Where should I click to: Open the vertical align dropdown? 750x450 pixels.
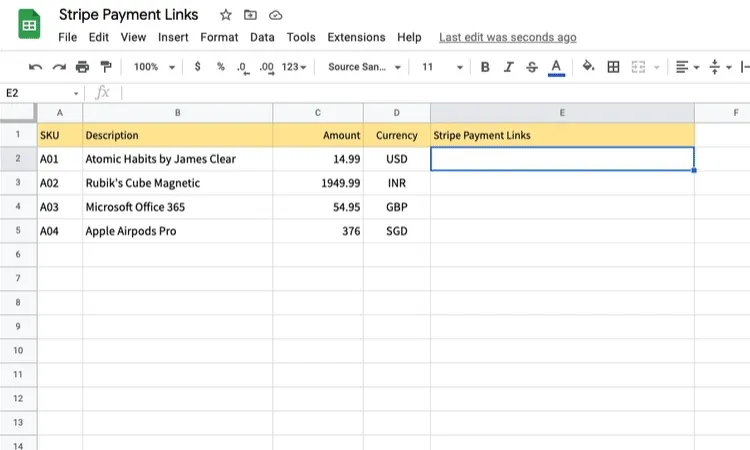coord(720,67)
